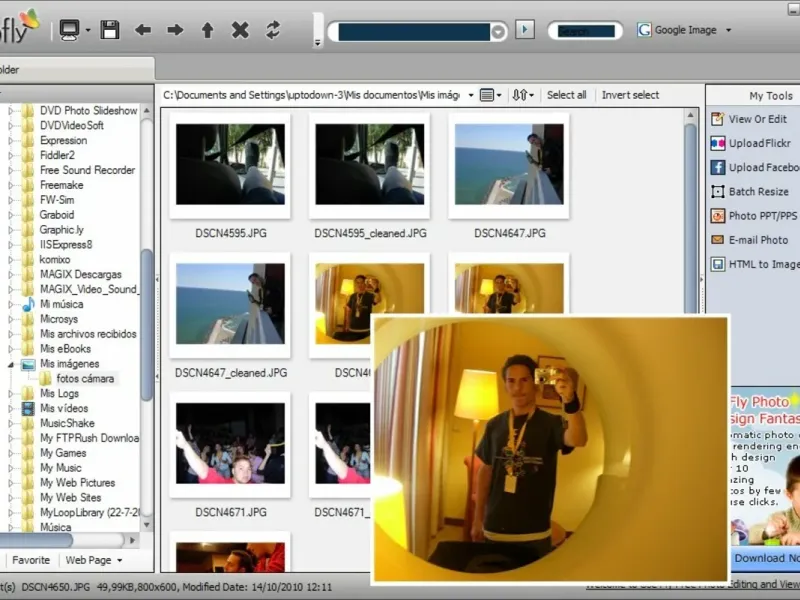Click the up arrow folder navigation icon
Image resolution: width=800 pixels, height=600 pixels.
[x=208, y=30]
